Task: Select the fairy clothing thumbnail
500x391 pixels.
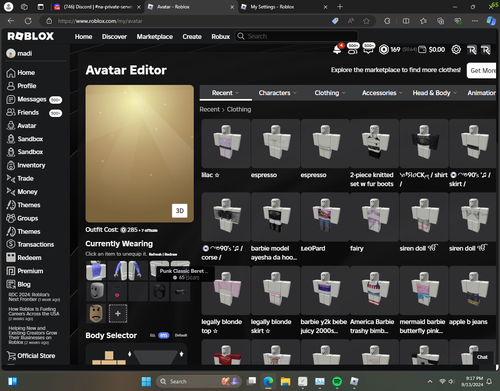Action: pos(374,217)
